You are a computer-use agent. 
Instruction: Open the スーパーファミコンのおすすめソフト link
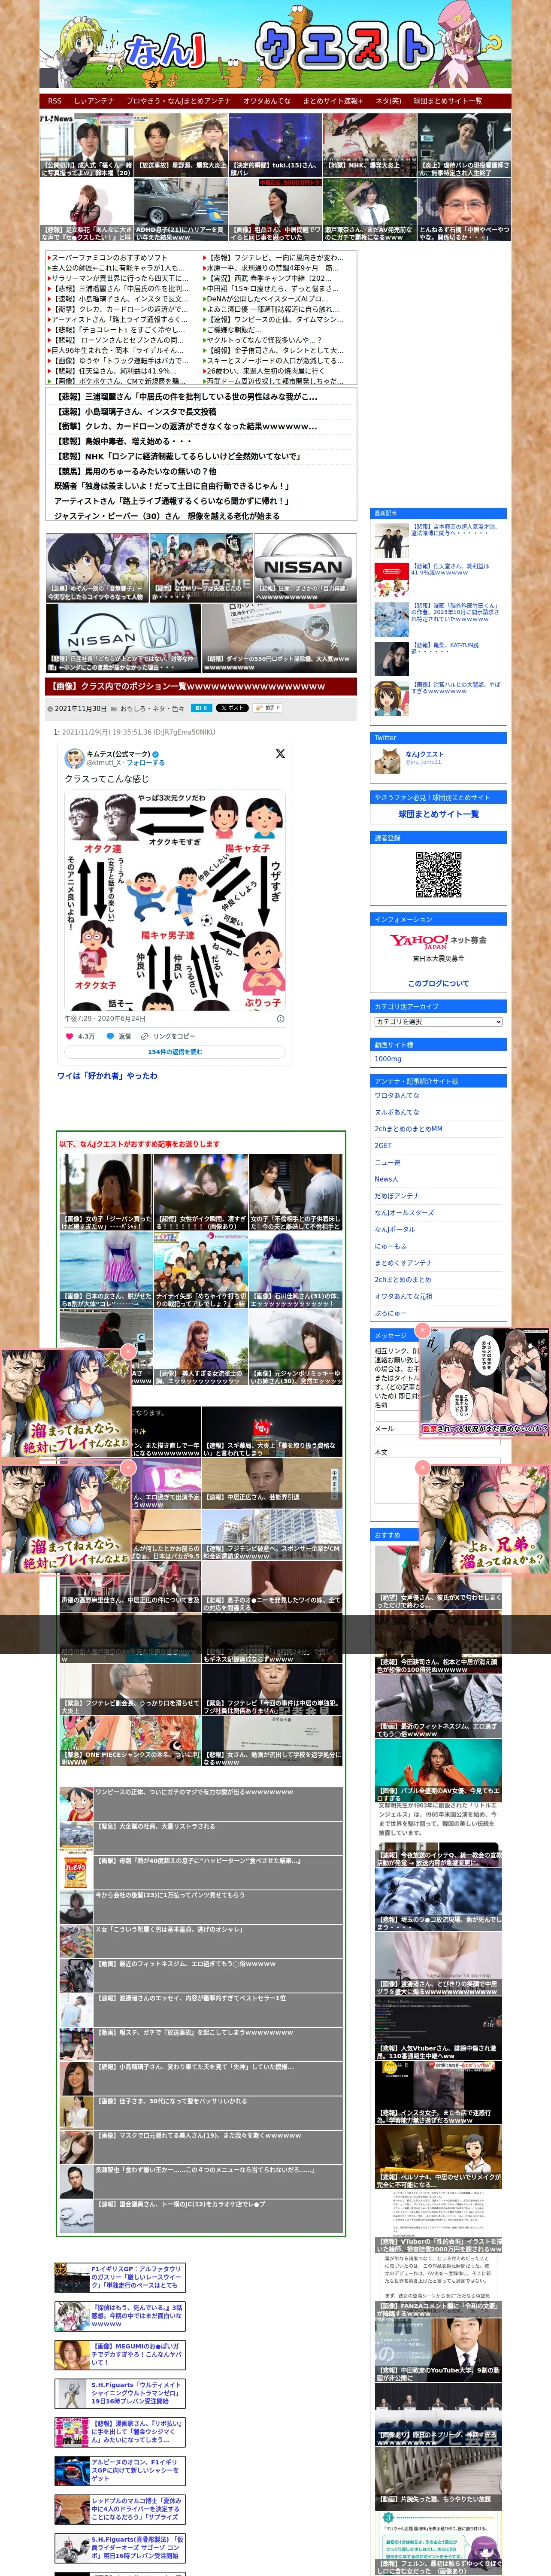pos(109,258)
